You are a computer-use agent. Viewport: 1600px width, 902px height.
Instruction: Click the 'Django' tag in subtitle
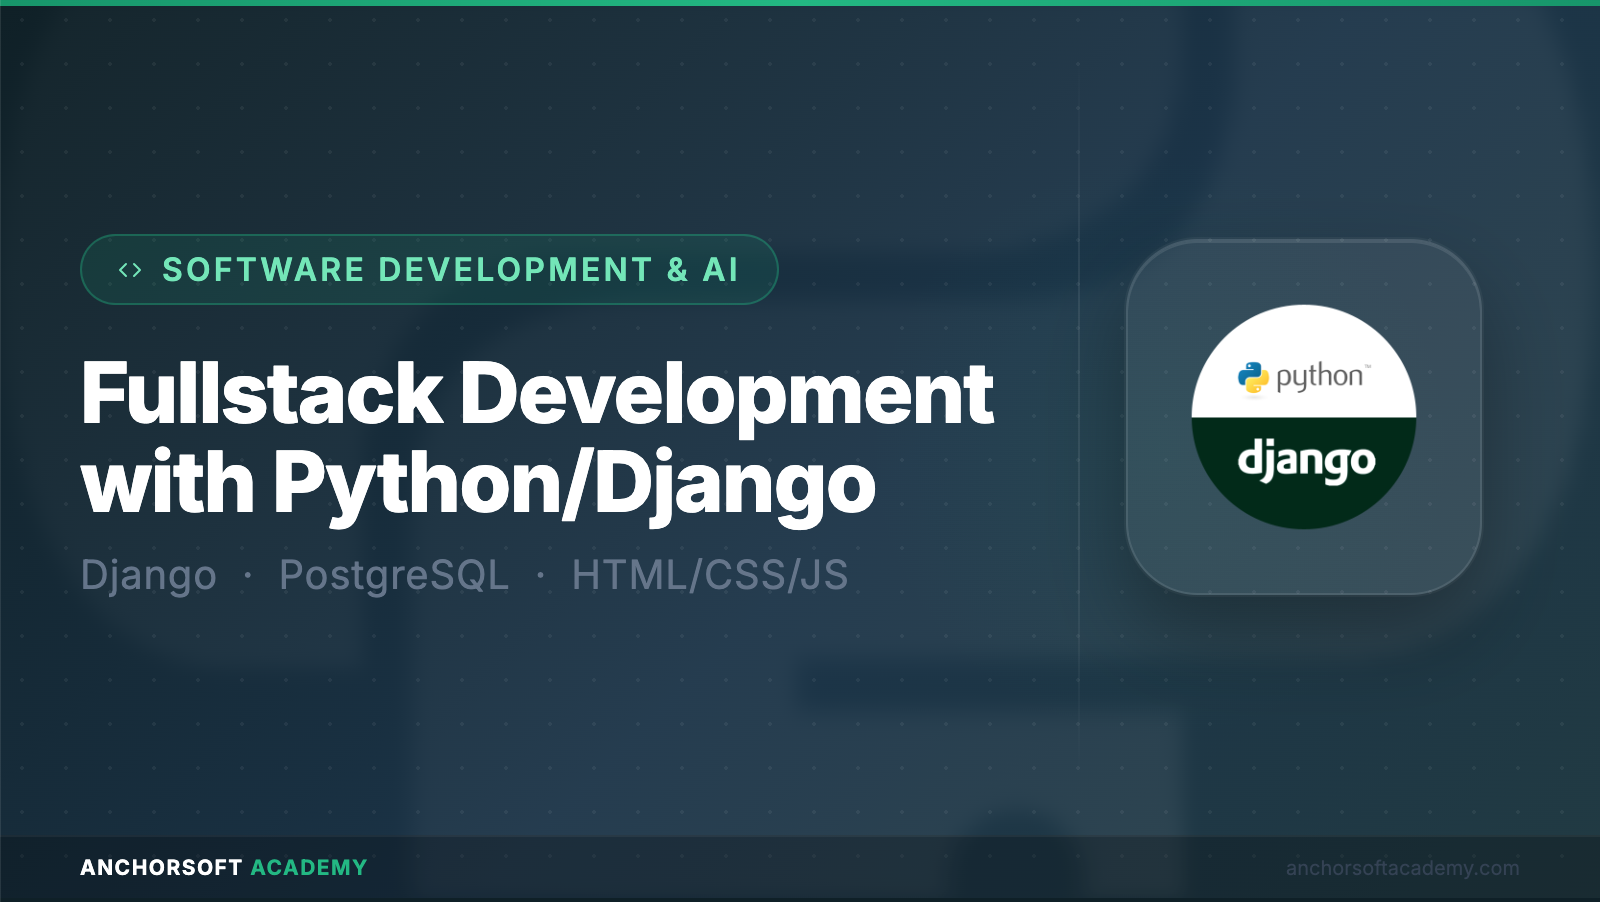click(x=149, y=576)
